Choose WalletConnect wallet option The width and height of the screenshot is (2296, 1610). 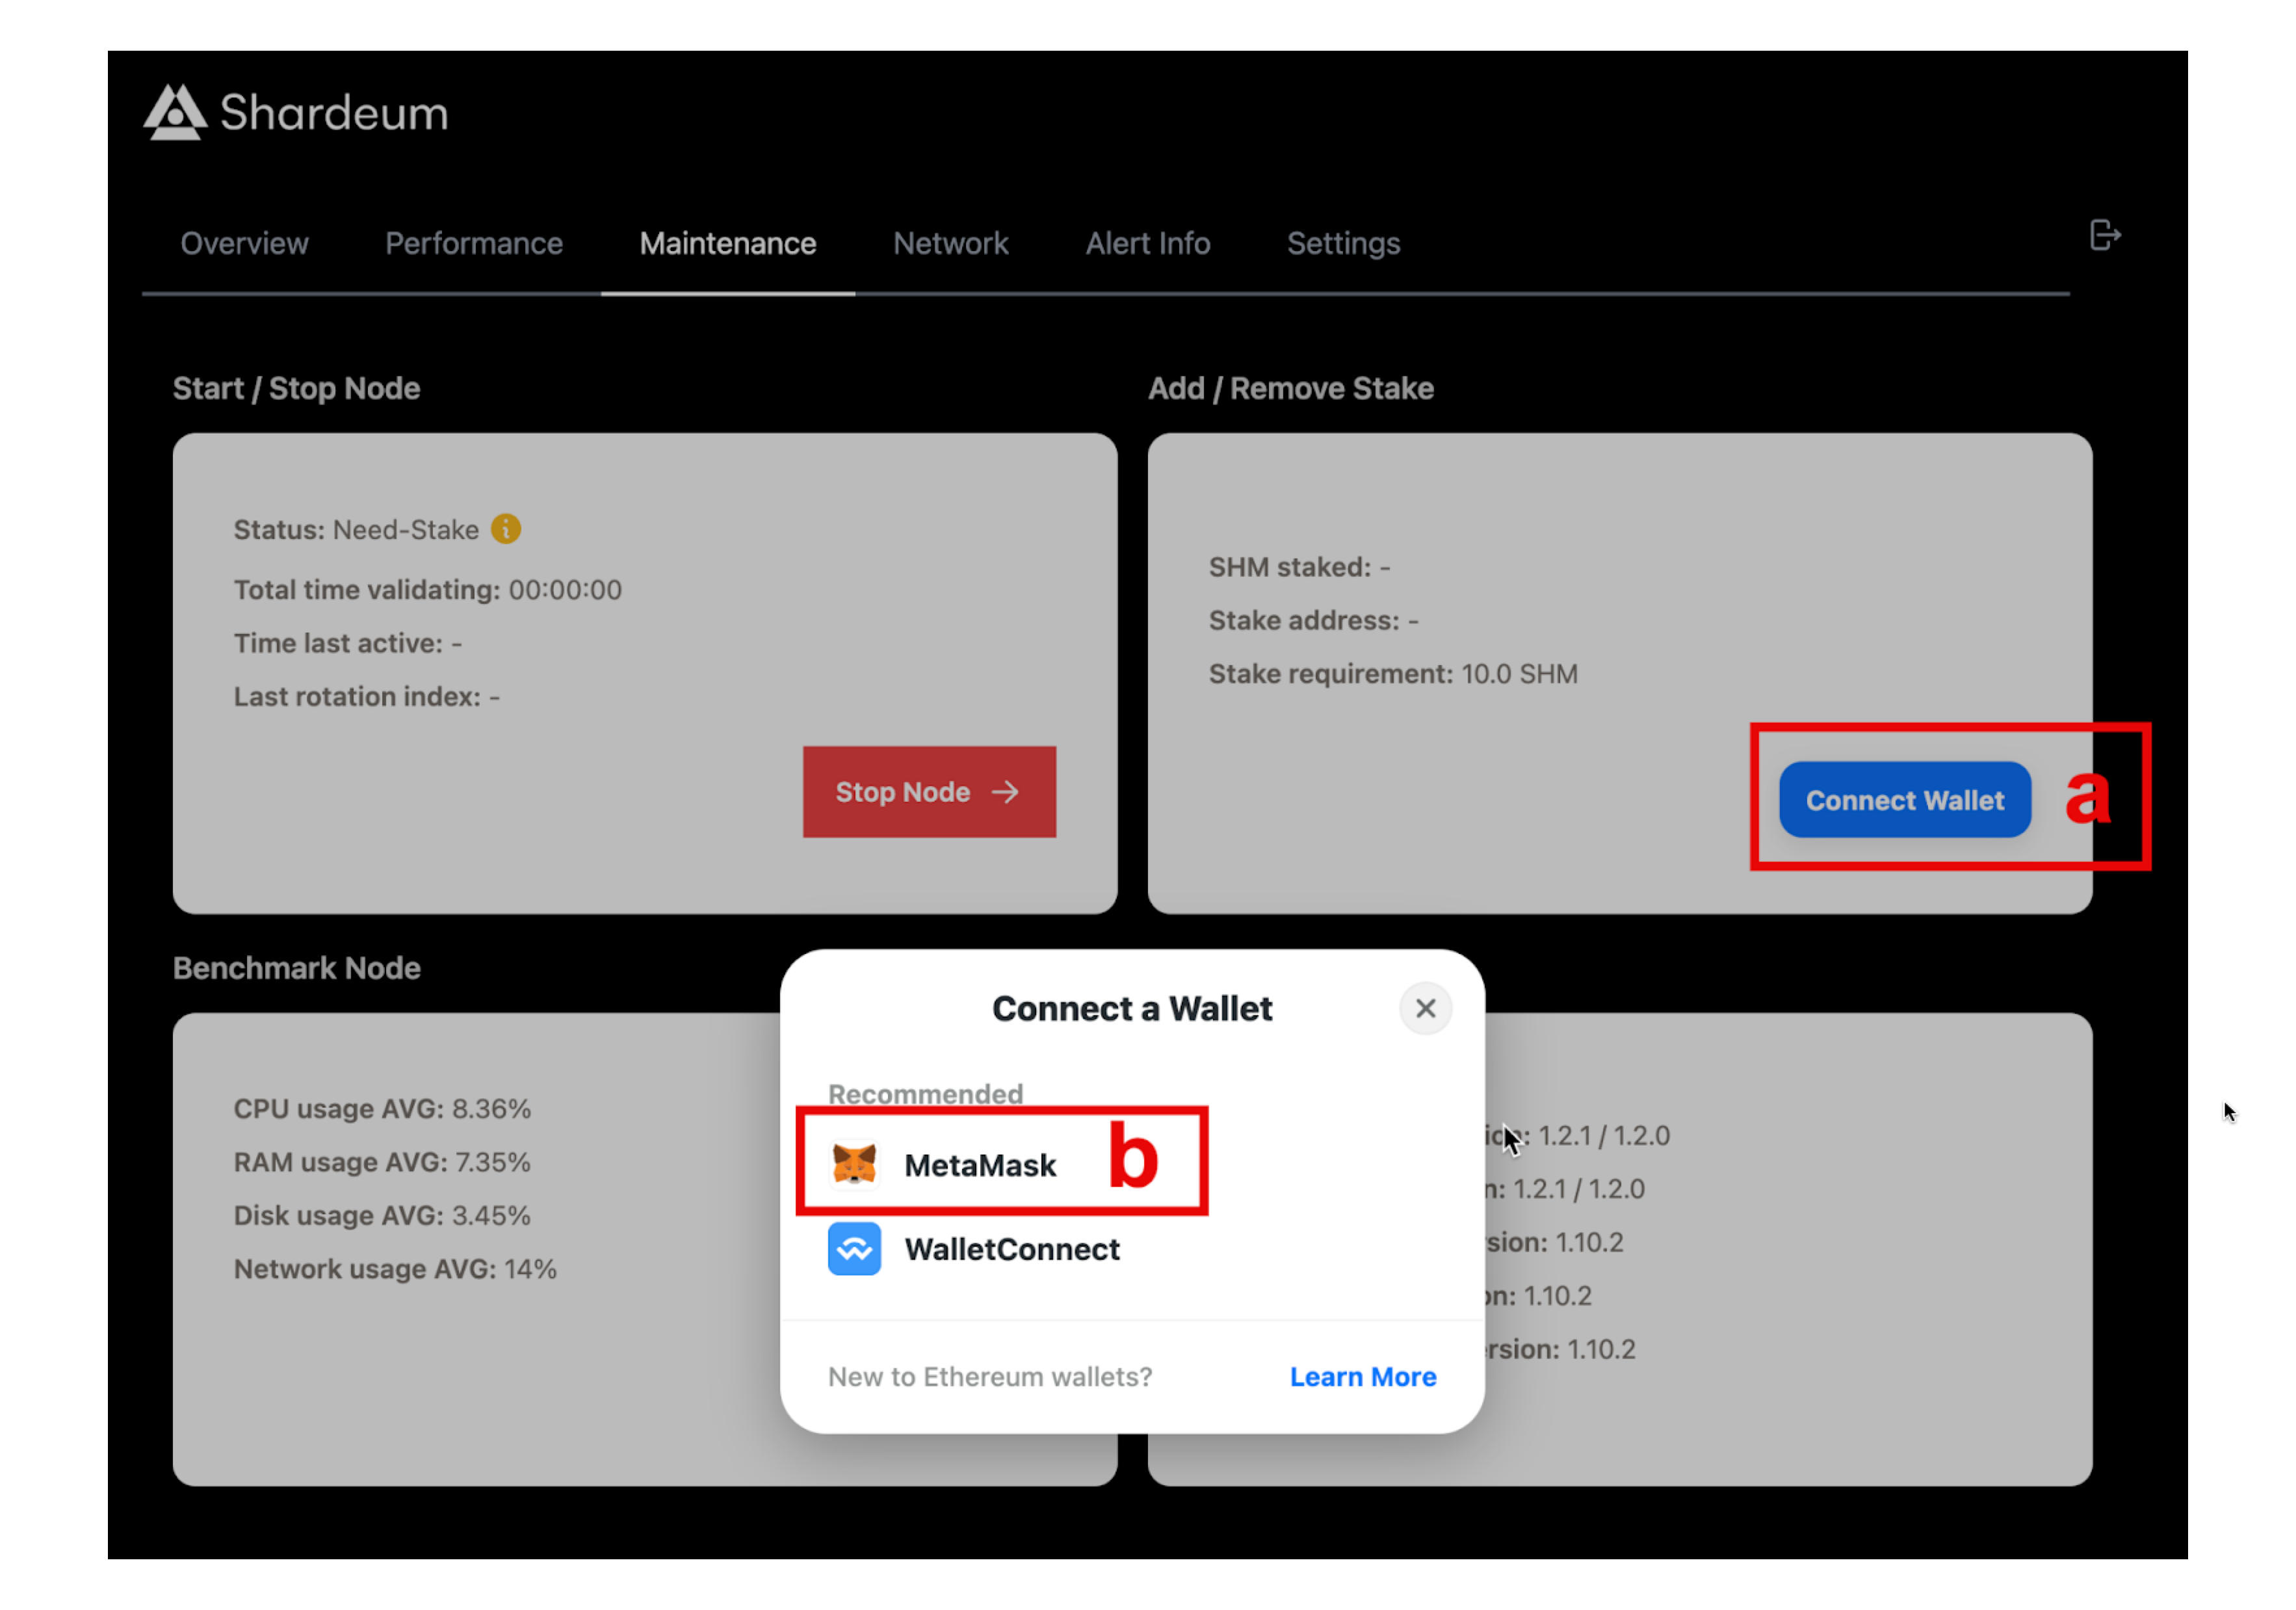coord(1132,1249)
